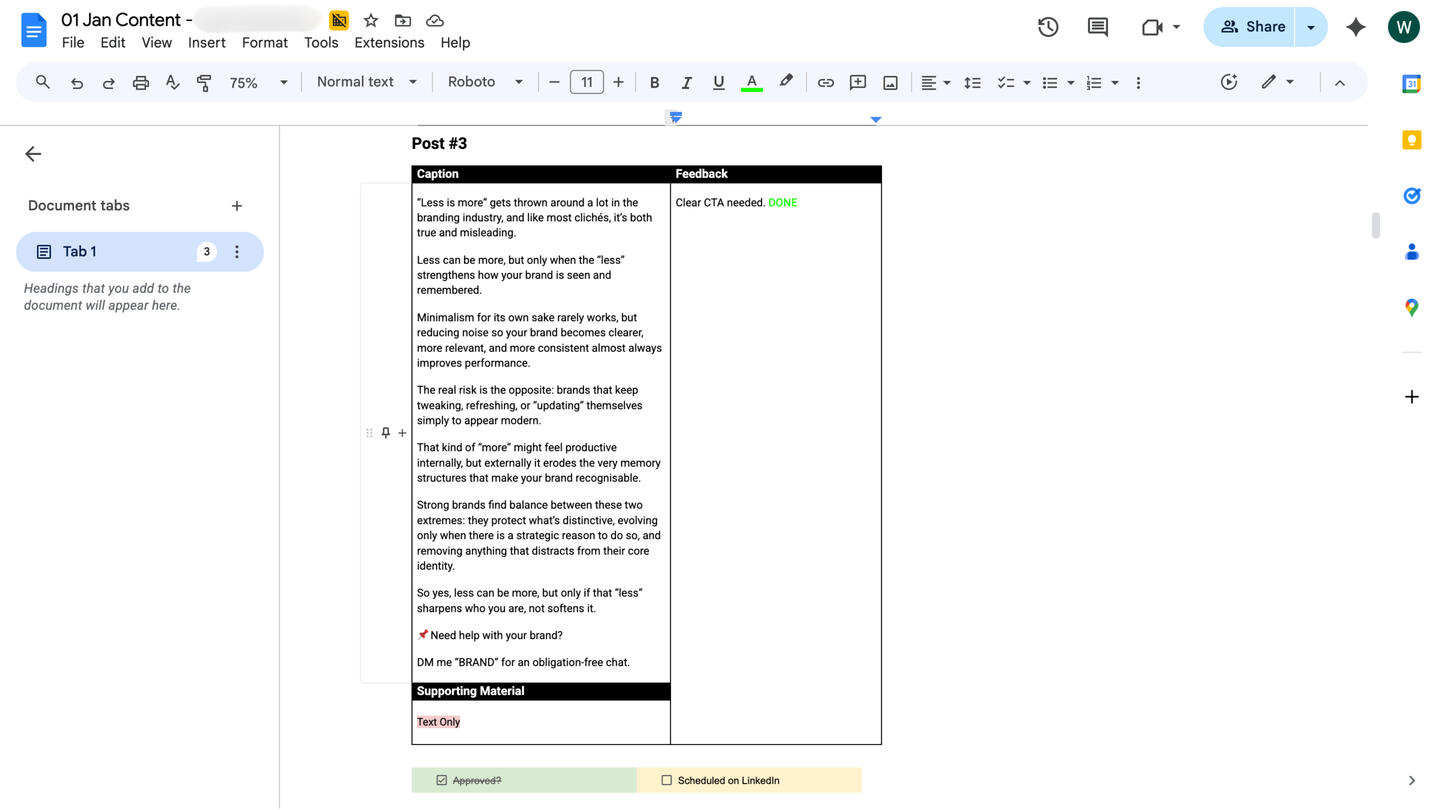Open the text color picker
Viewport: 1440px width, 810px height.
point(751,82)
